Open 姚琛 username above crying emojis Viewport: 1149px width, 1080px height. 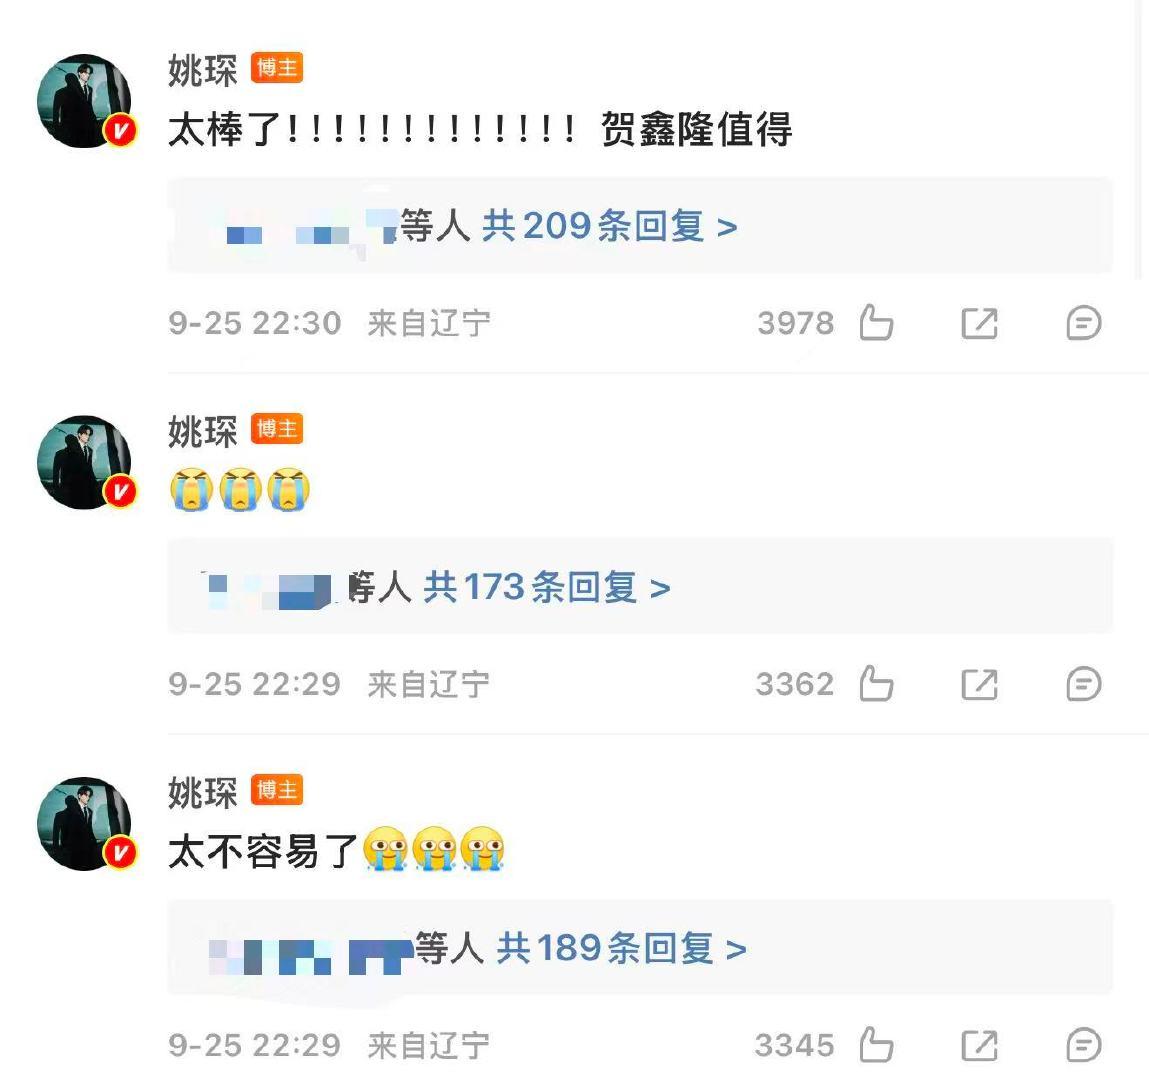[x=203, y=431]
